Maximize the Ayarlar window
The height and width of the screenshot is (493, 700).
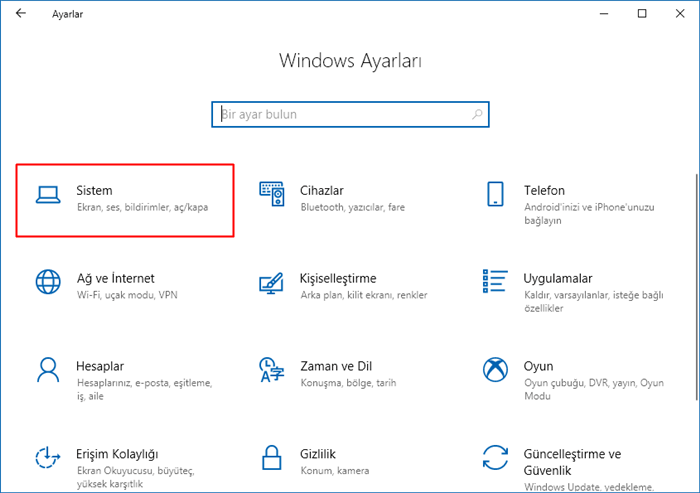click(642, 14)
